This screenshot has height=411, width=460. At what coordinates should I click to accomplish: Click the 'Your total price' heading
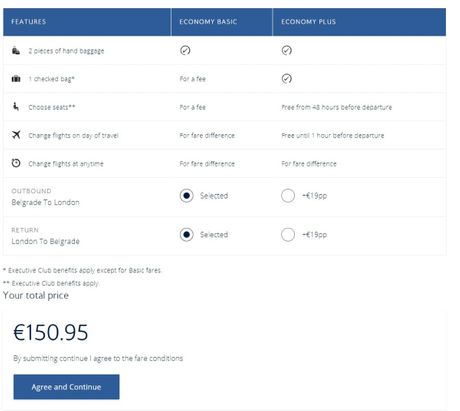point(36,295)
